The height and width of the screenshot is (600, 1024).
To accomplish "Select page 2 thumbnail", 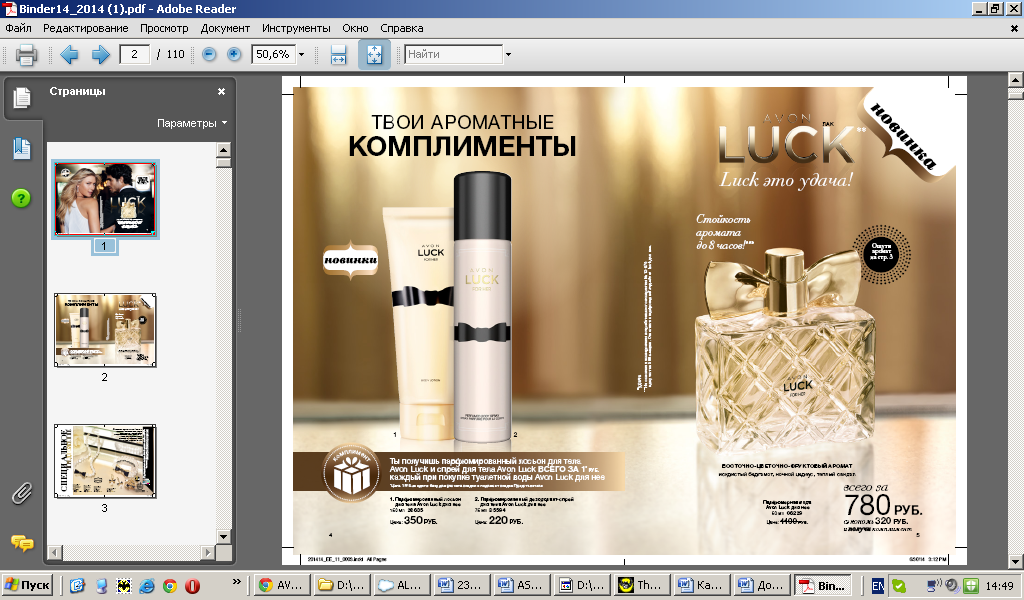I will pyautogui.click(x=105, y=330).
